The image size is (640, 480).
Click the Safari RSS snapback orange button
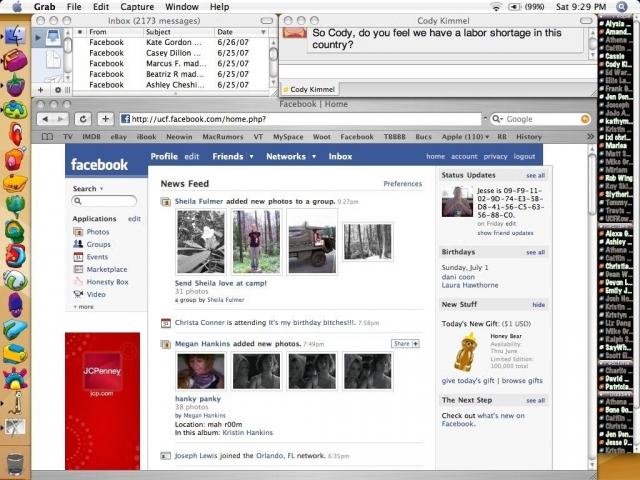(x=585, y=119)
